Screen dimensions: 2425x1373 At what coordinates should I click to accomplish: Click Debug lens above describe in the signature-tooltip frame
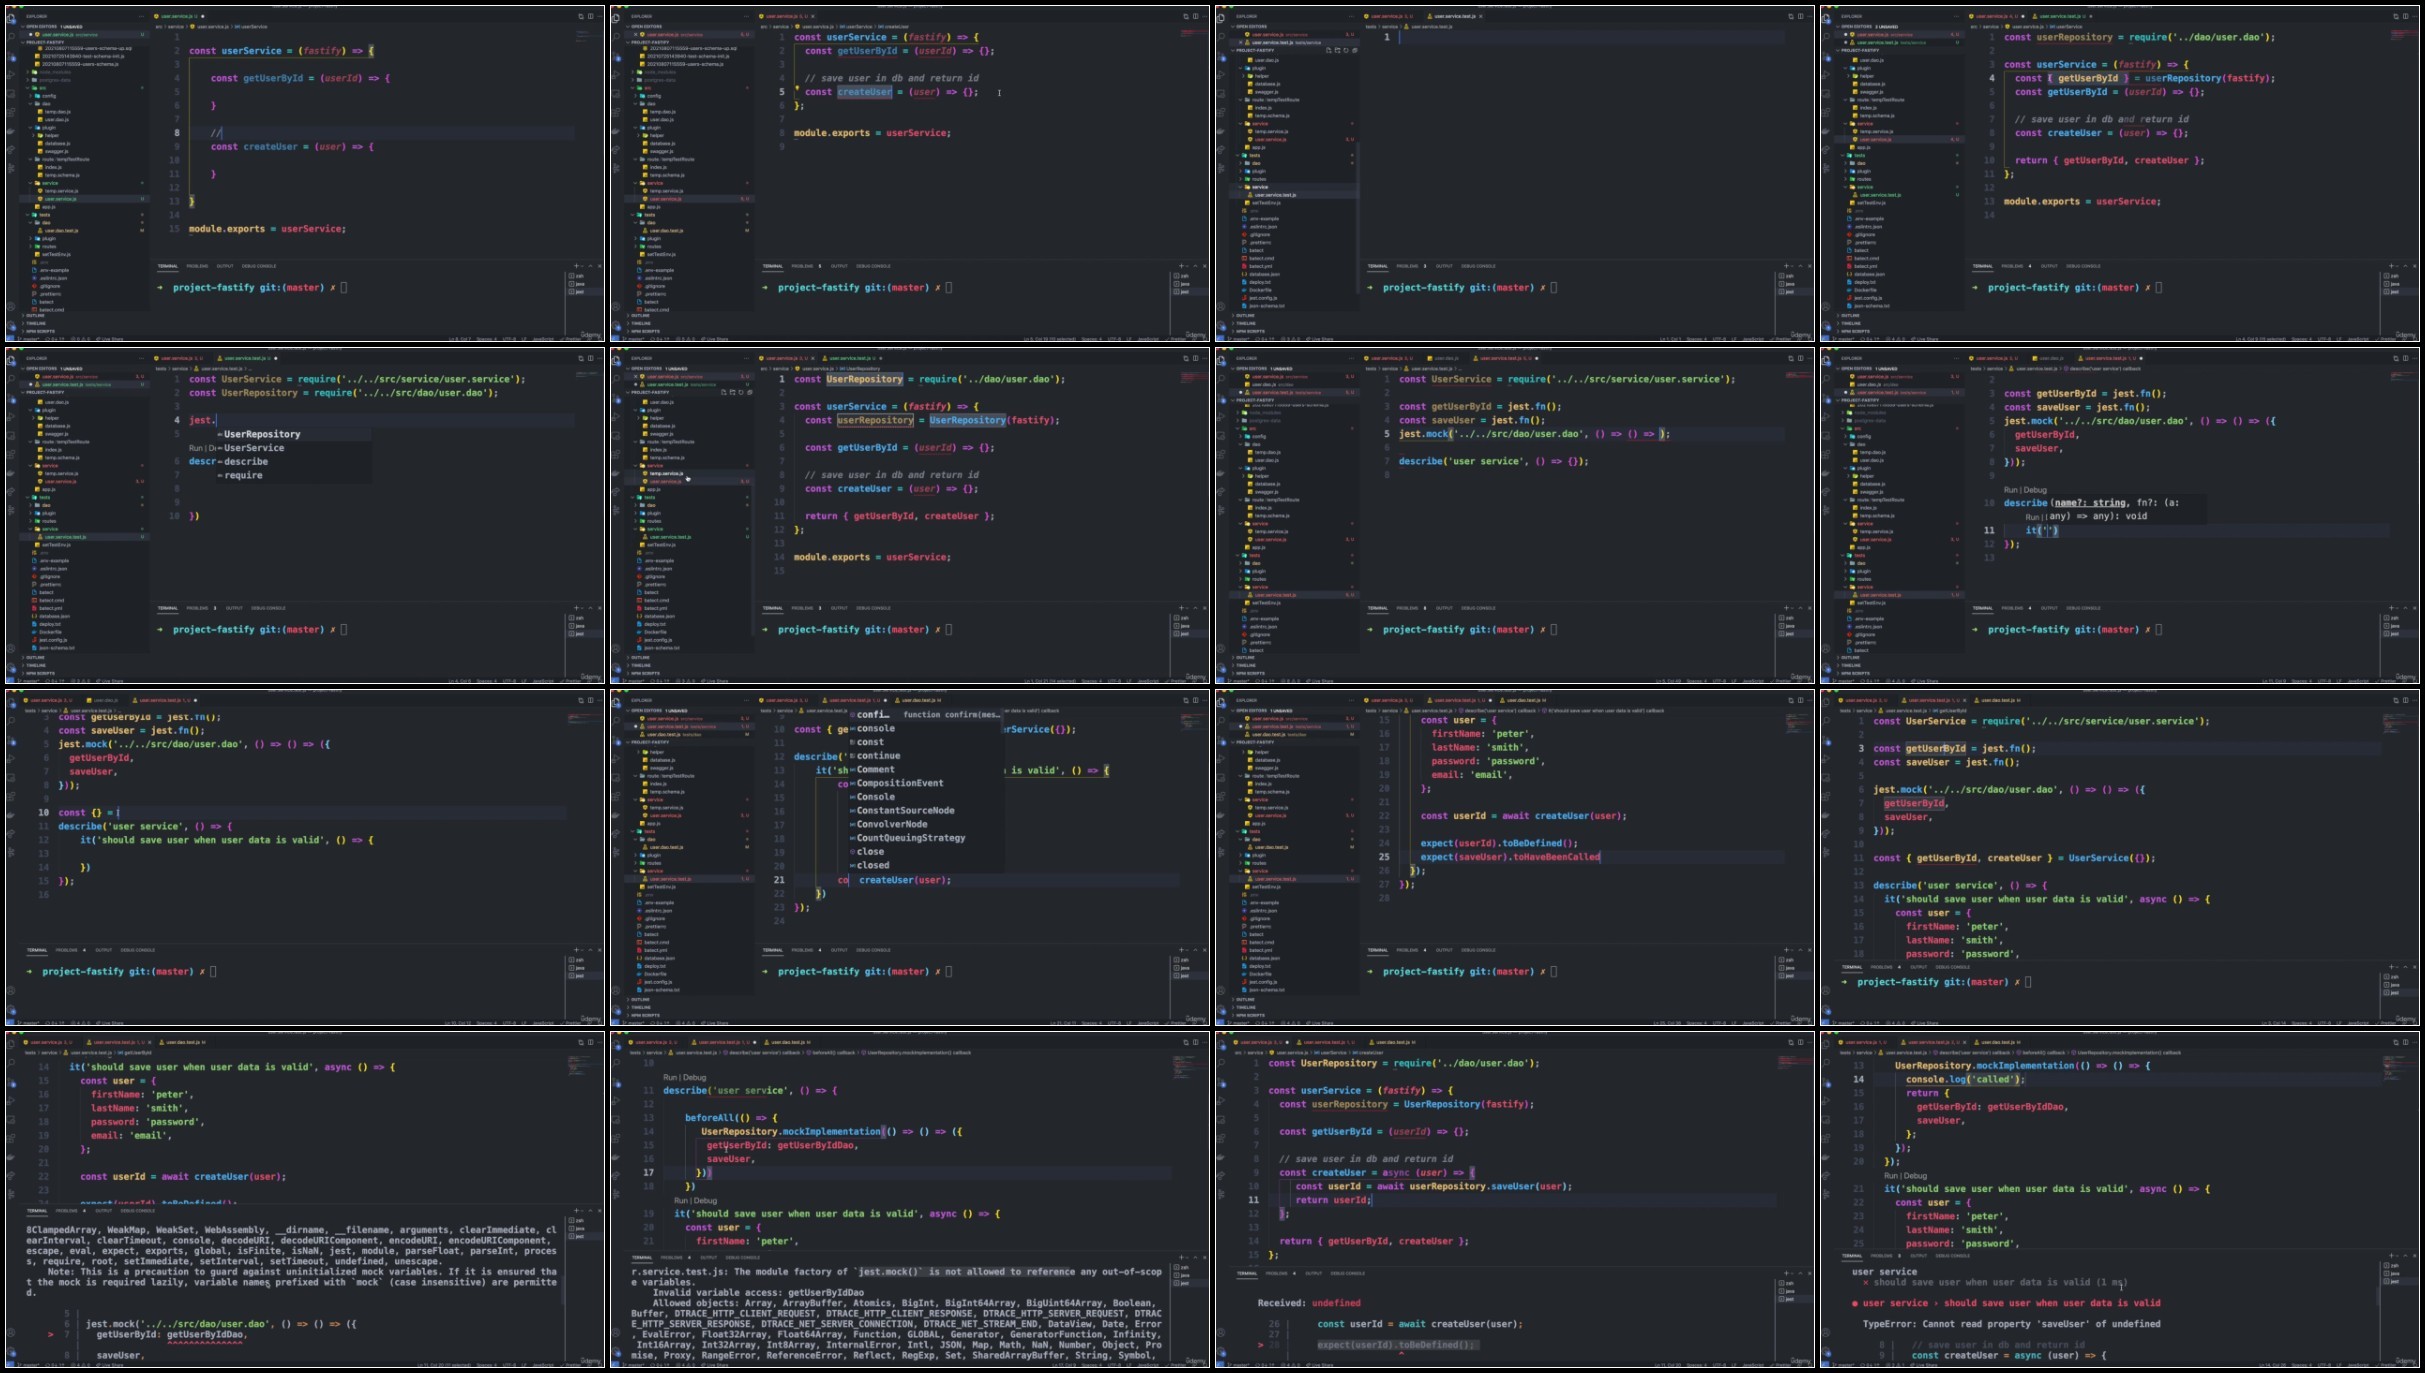[x=2035, y=490]
